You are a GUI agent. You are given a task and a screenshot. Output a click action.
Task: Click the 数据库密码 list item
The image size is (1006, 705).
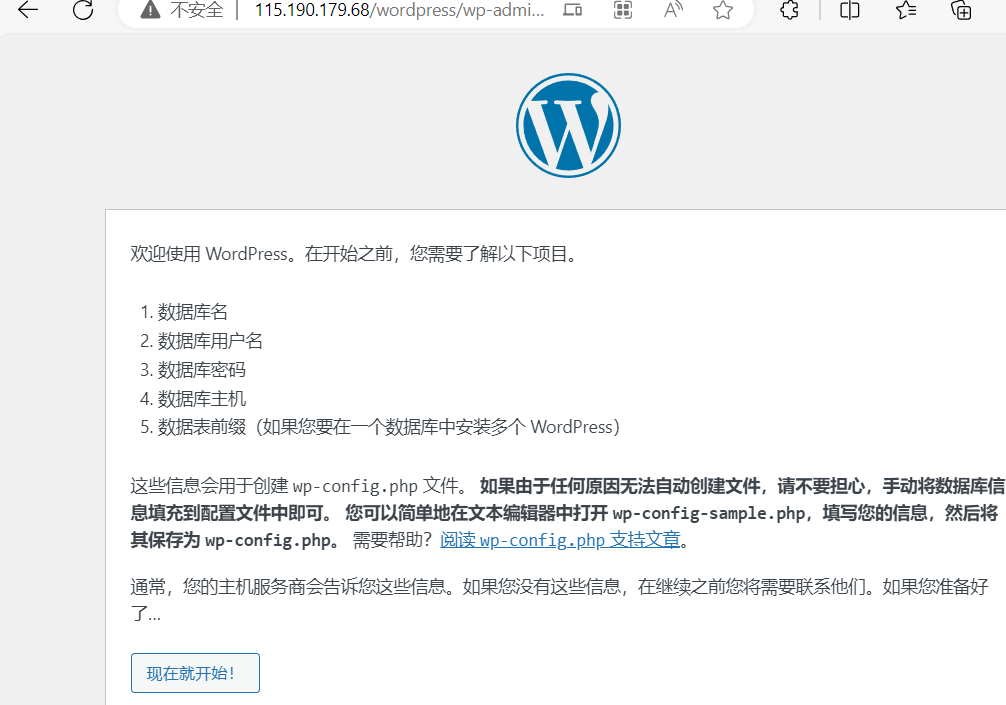[201, 370]
